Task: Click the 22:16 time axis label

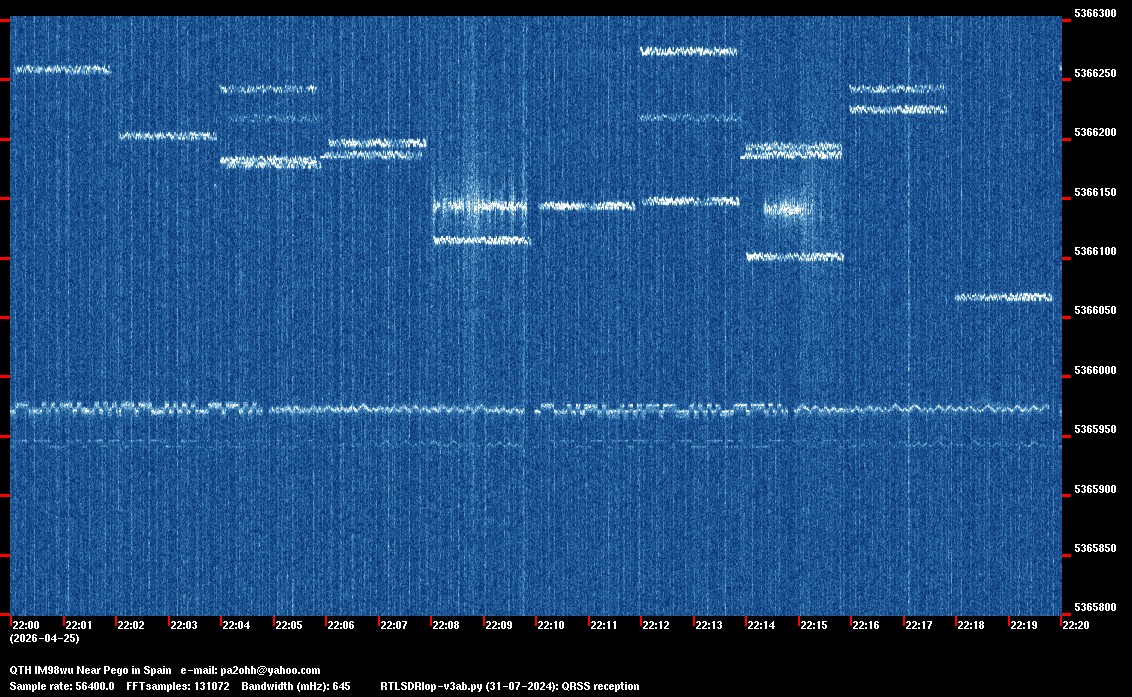Action: [866, 625]
